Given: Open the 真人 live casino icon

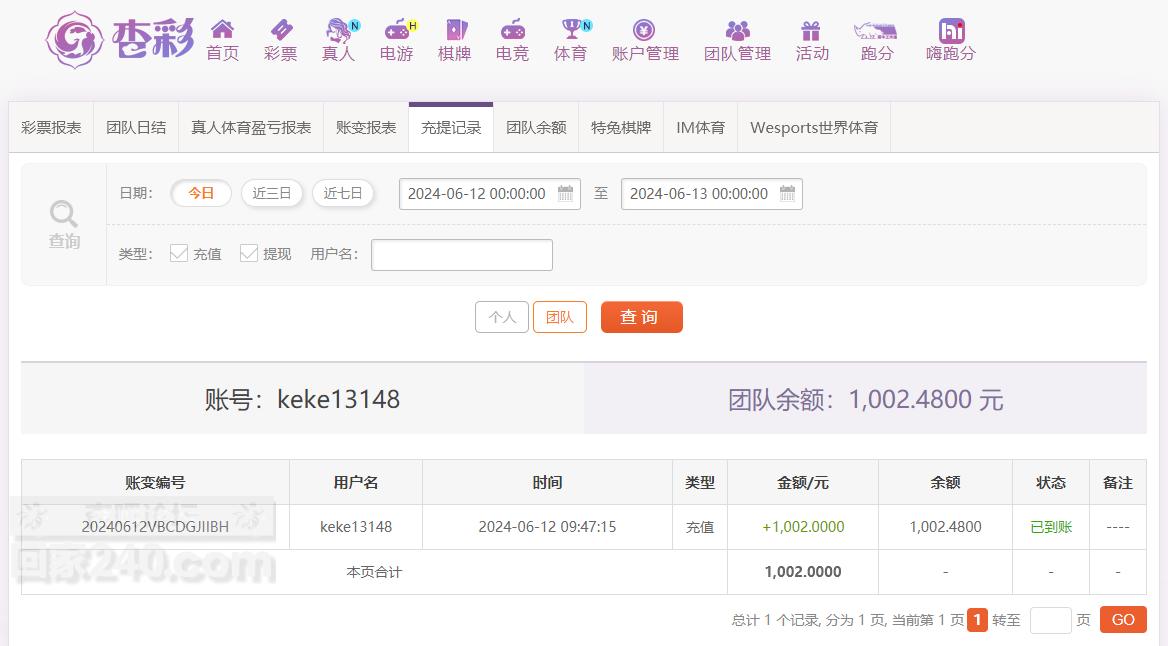Looking at the screenshot, I should tap(338, 30).
